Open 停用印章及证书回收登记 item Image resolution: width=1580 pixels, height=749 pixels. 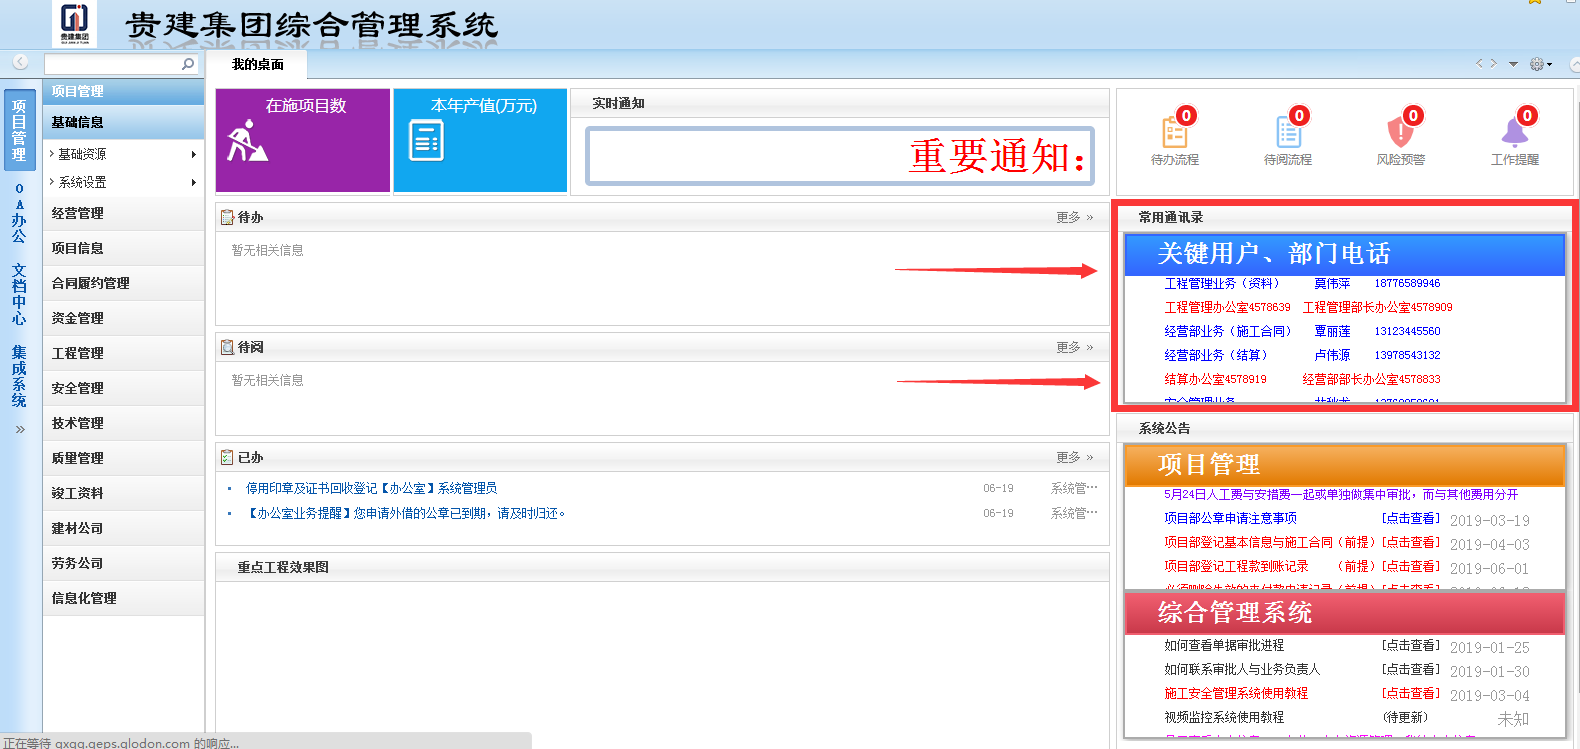(x=371, y=488)
